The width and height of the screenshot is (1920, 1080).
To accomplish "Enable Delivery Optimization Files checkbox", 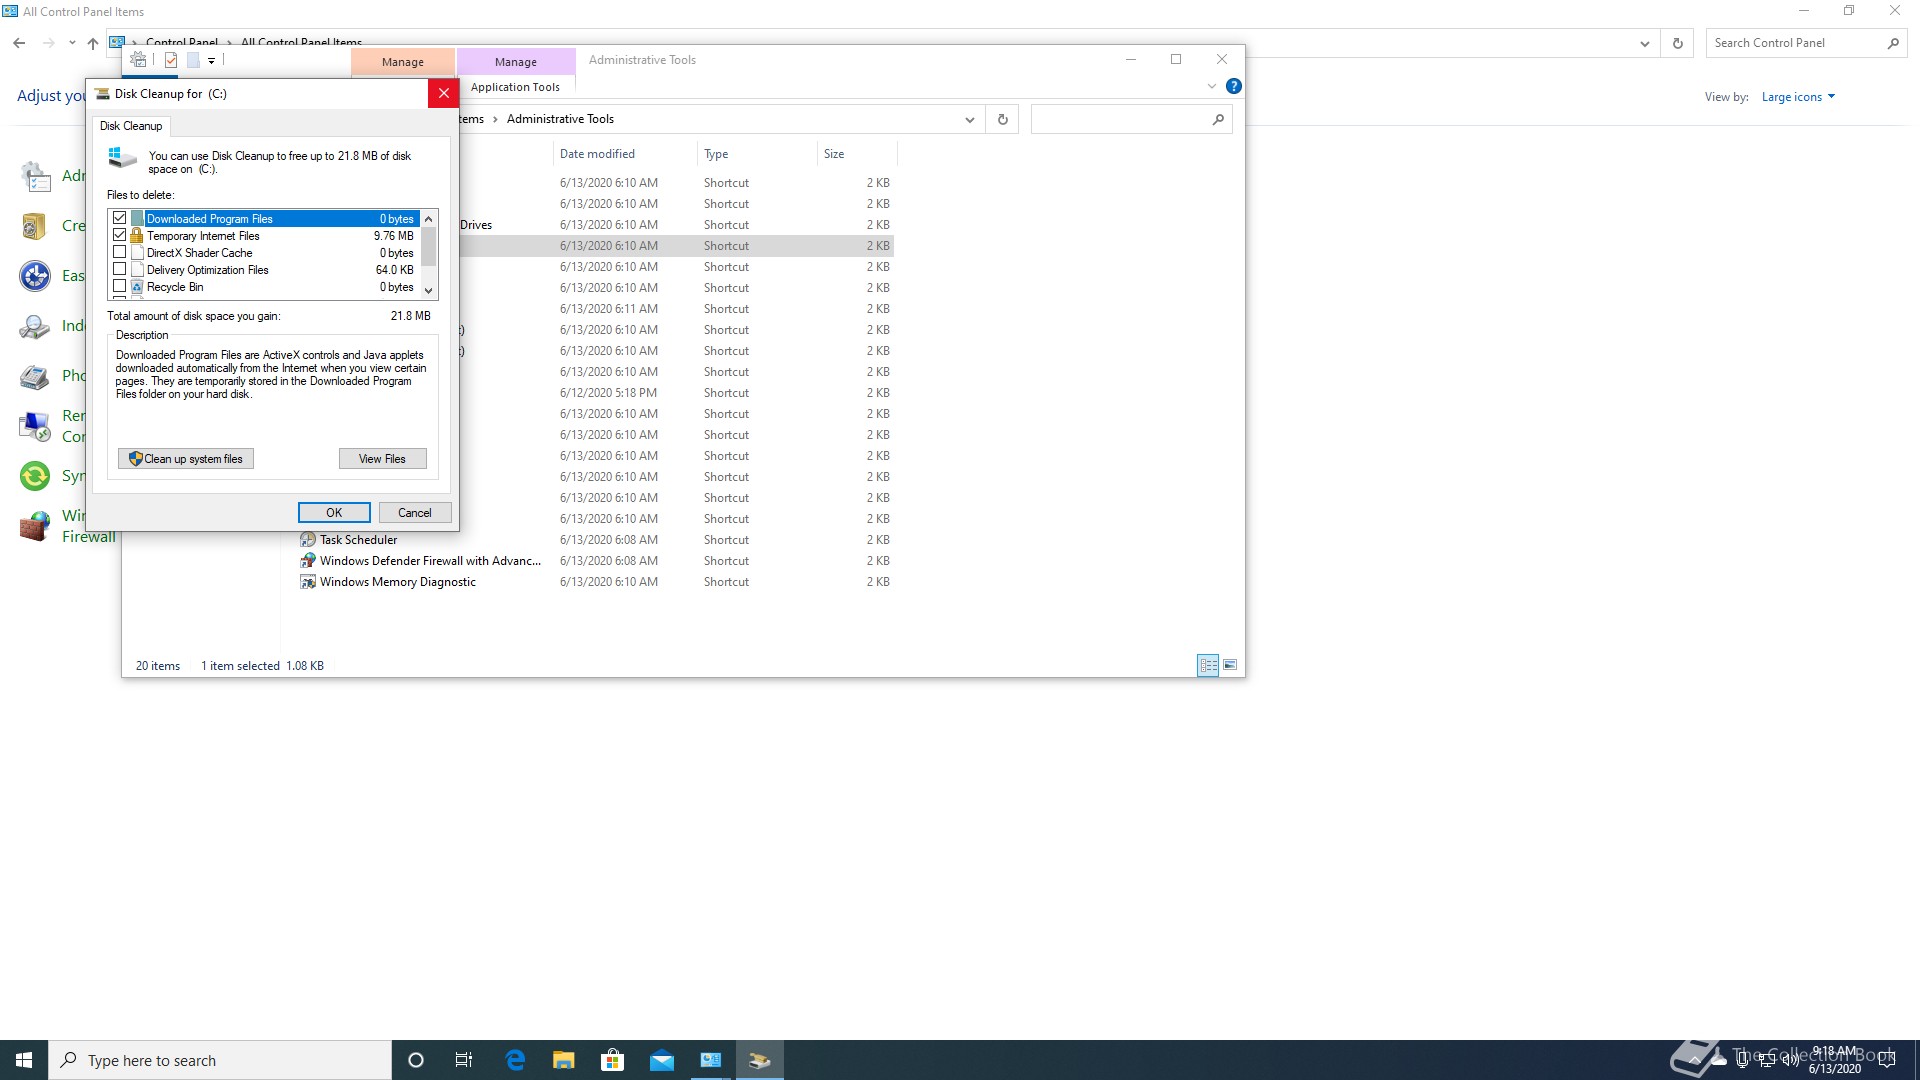I will point(120,270).
